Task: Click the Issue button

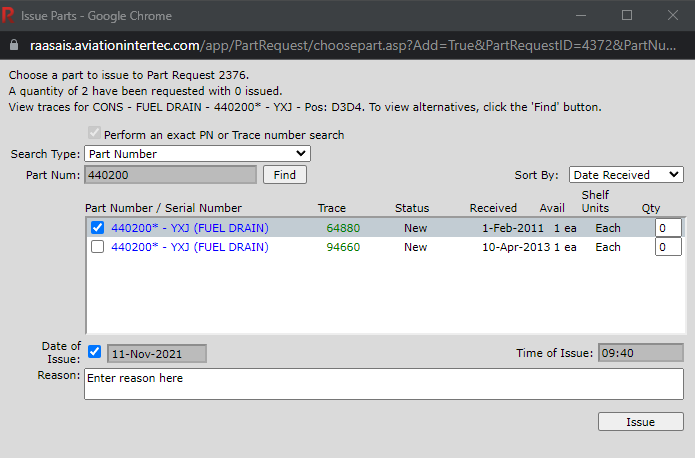Action: point(640,422)
